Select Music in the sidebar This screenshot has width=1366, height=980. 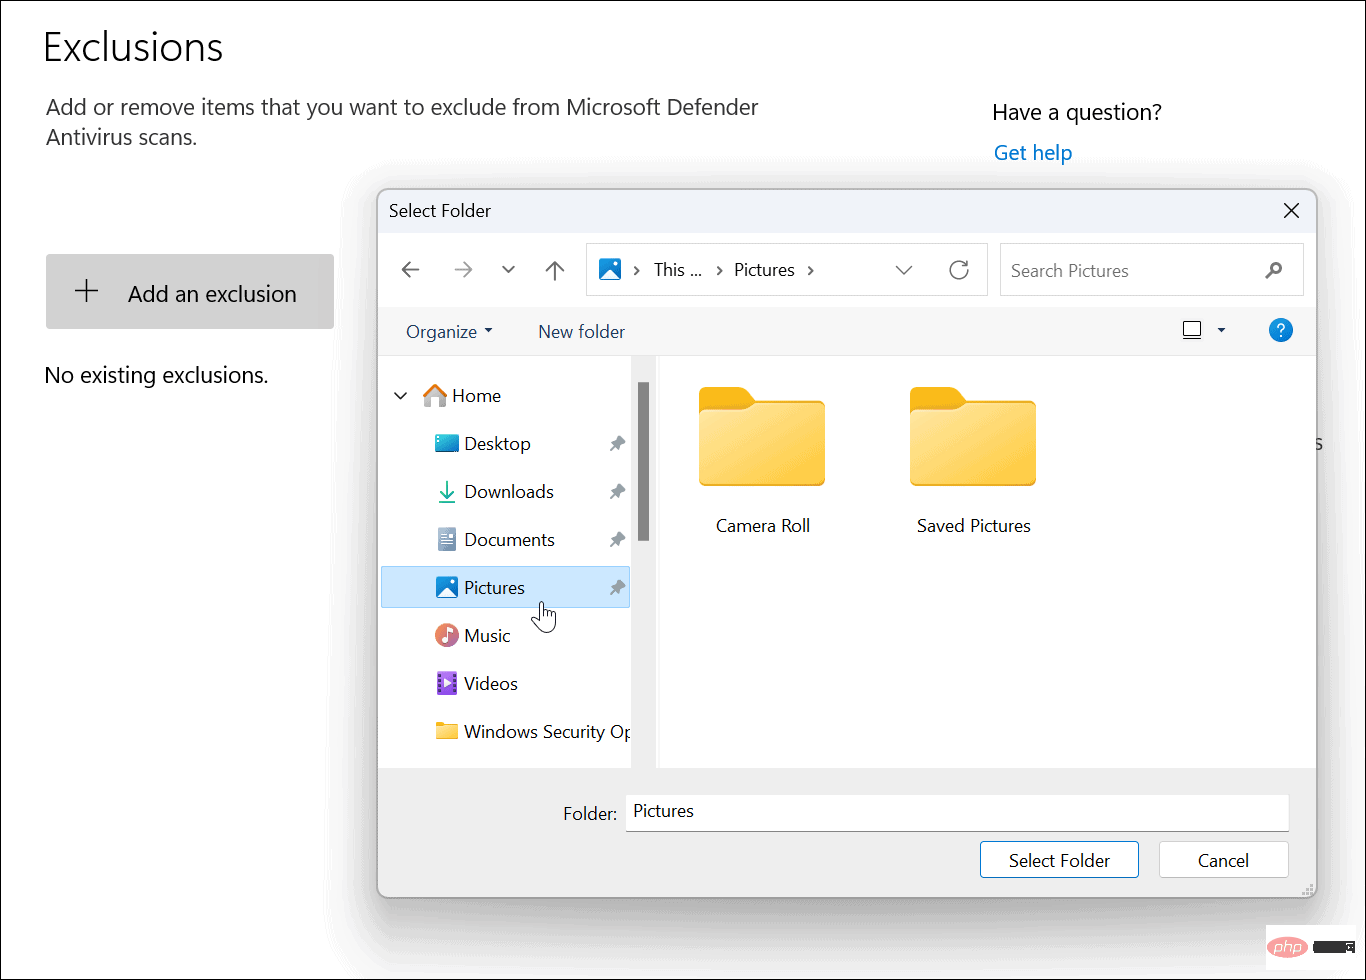click(x=486, y=635)
